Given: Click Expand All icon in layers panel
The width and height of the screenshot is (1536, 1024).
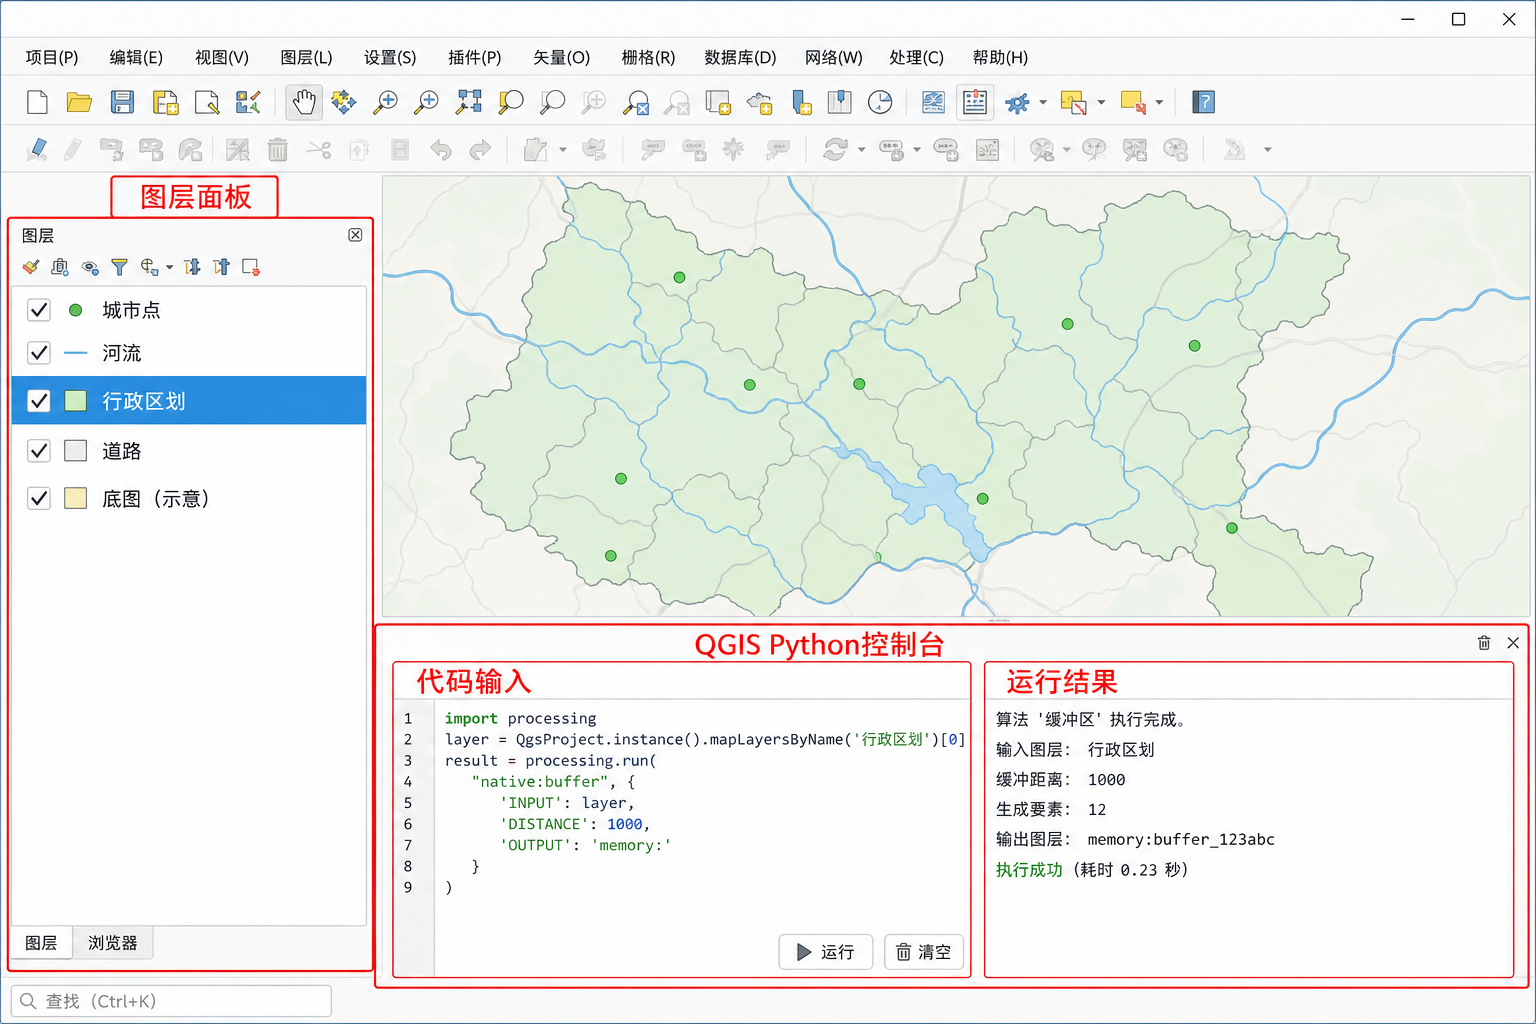Looking at the screenshot, I should coord(192,267).
